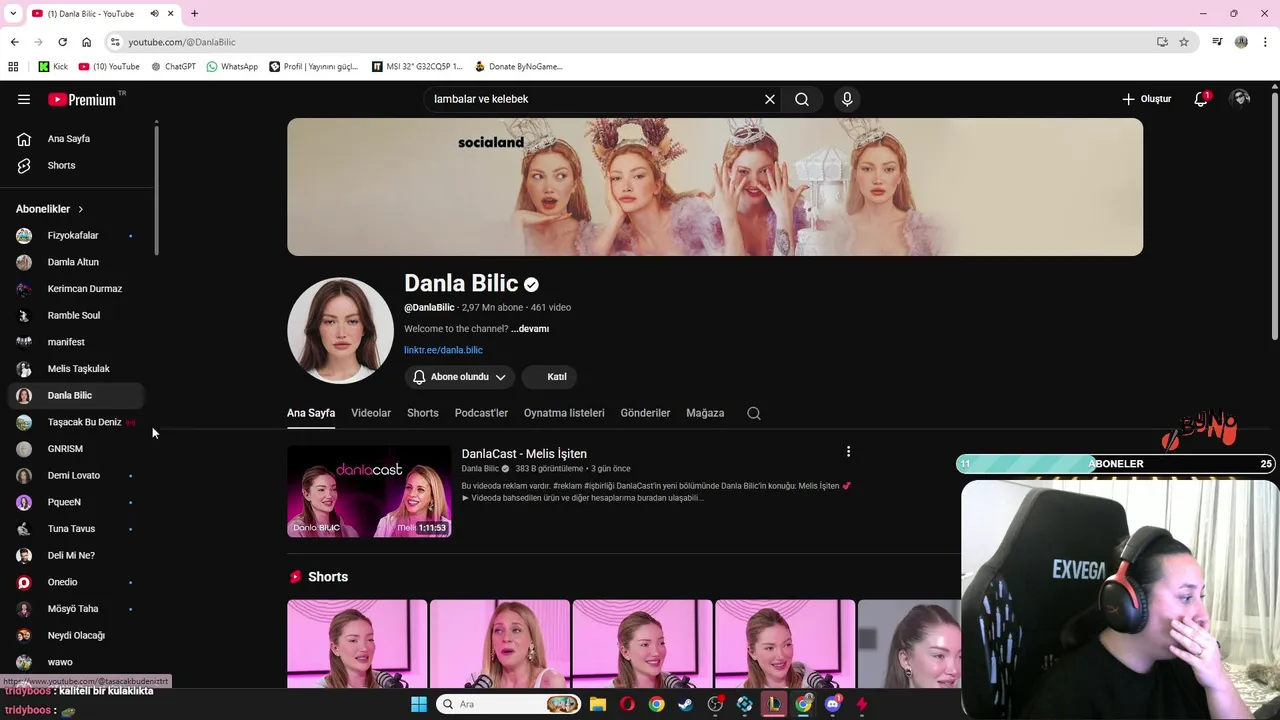Click Oluştur create button
The height and width of the screenshot is (720, 1280).
click(1146, 99)
